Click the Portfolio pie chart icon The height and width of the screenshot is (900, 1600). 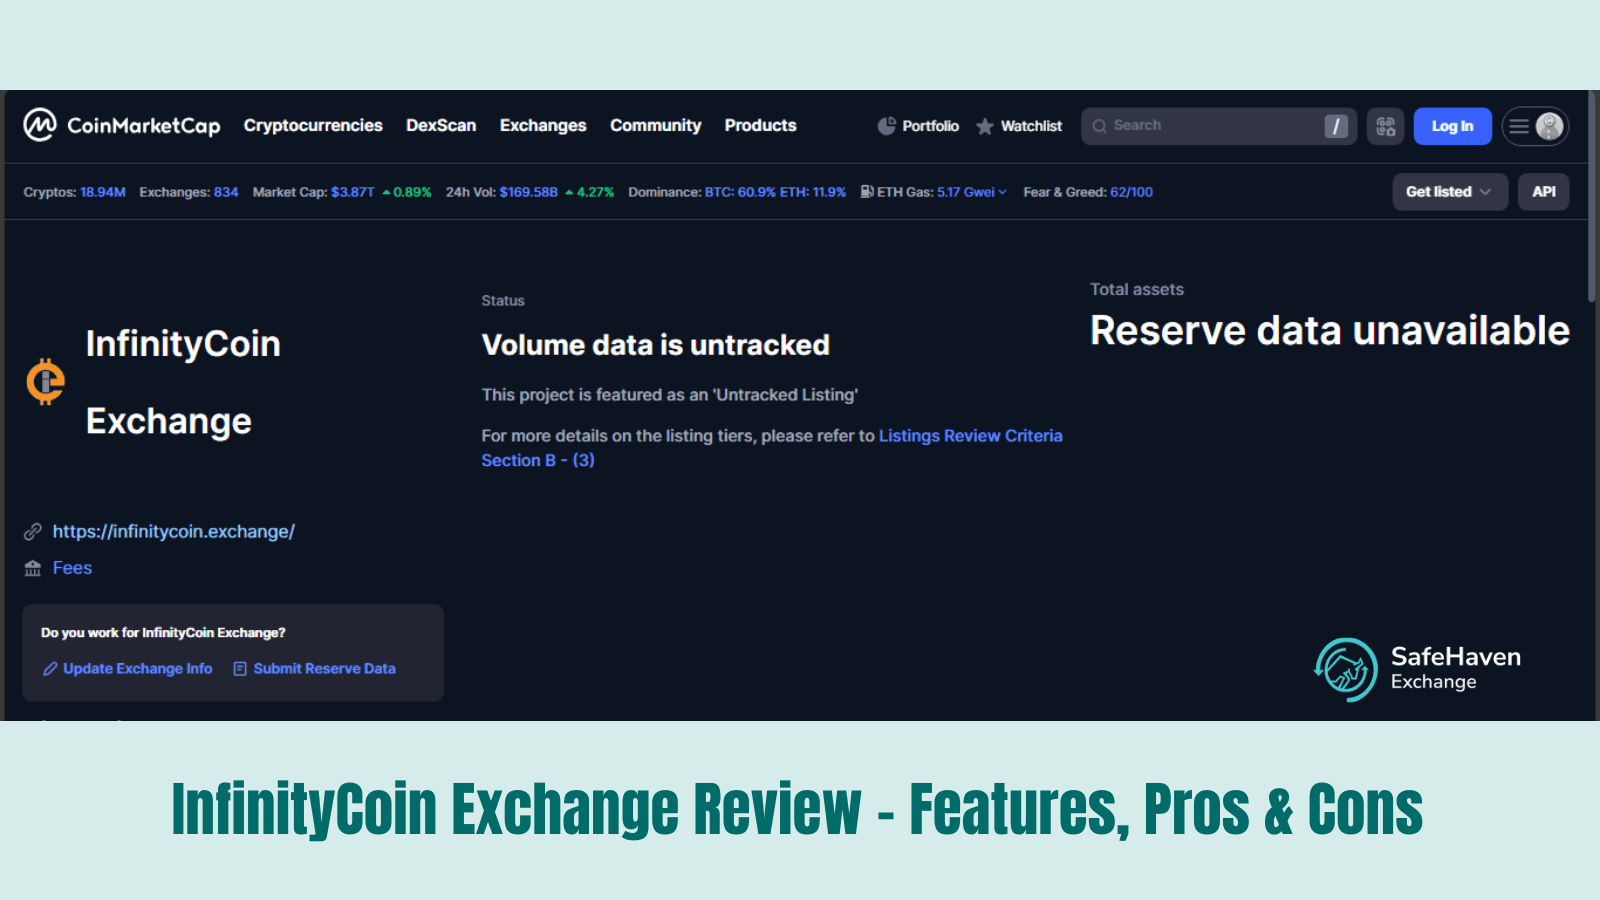pos(886,125)
